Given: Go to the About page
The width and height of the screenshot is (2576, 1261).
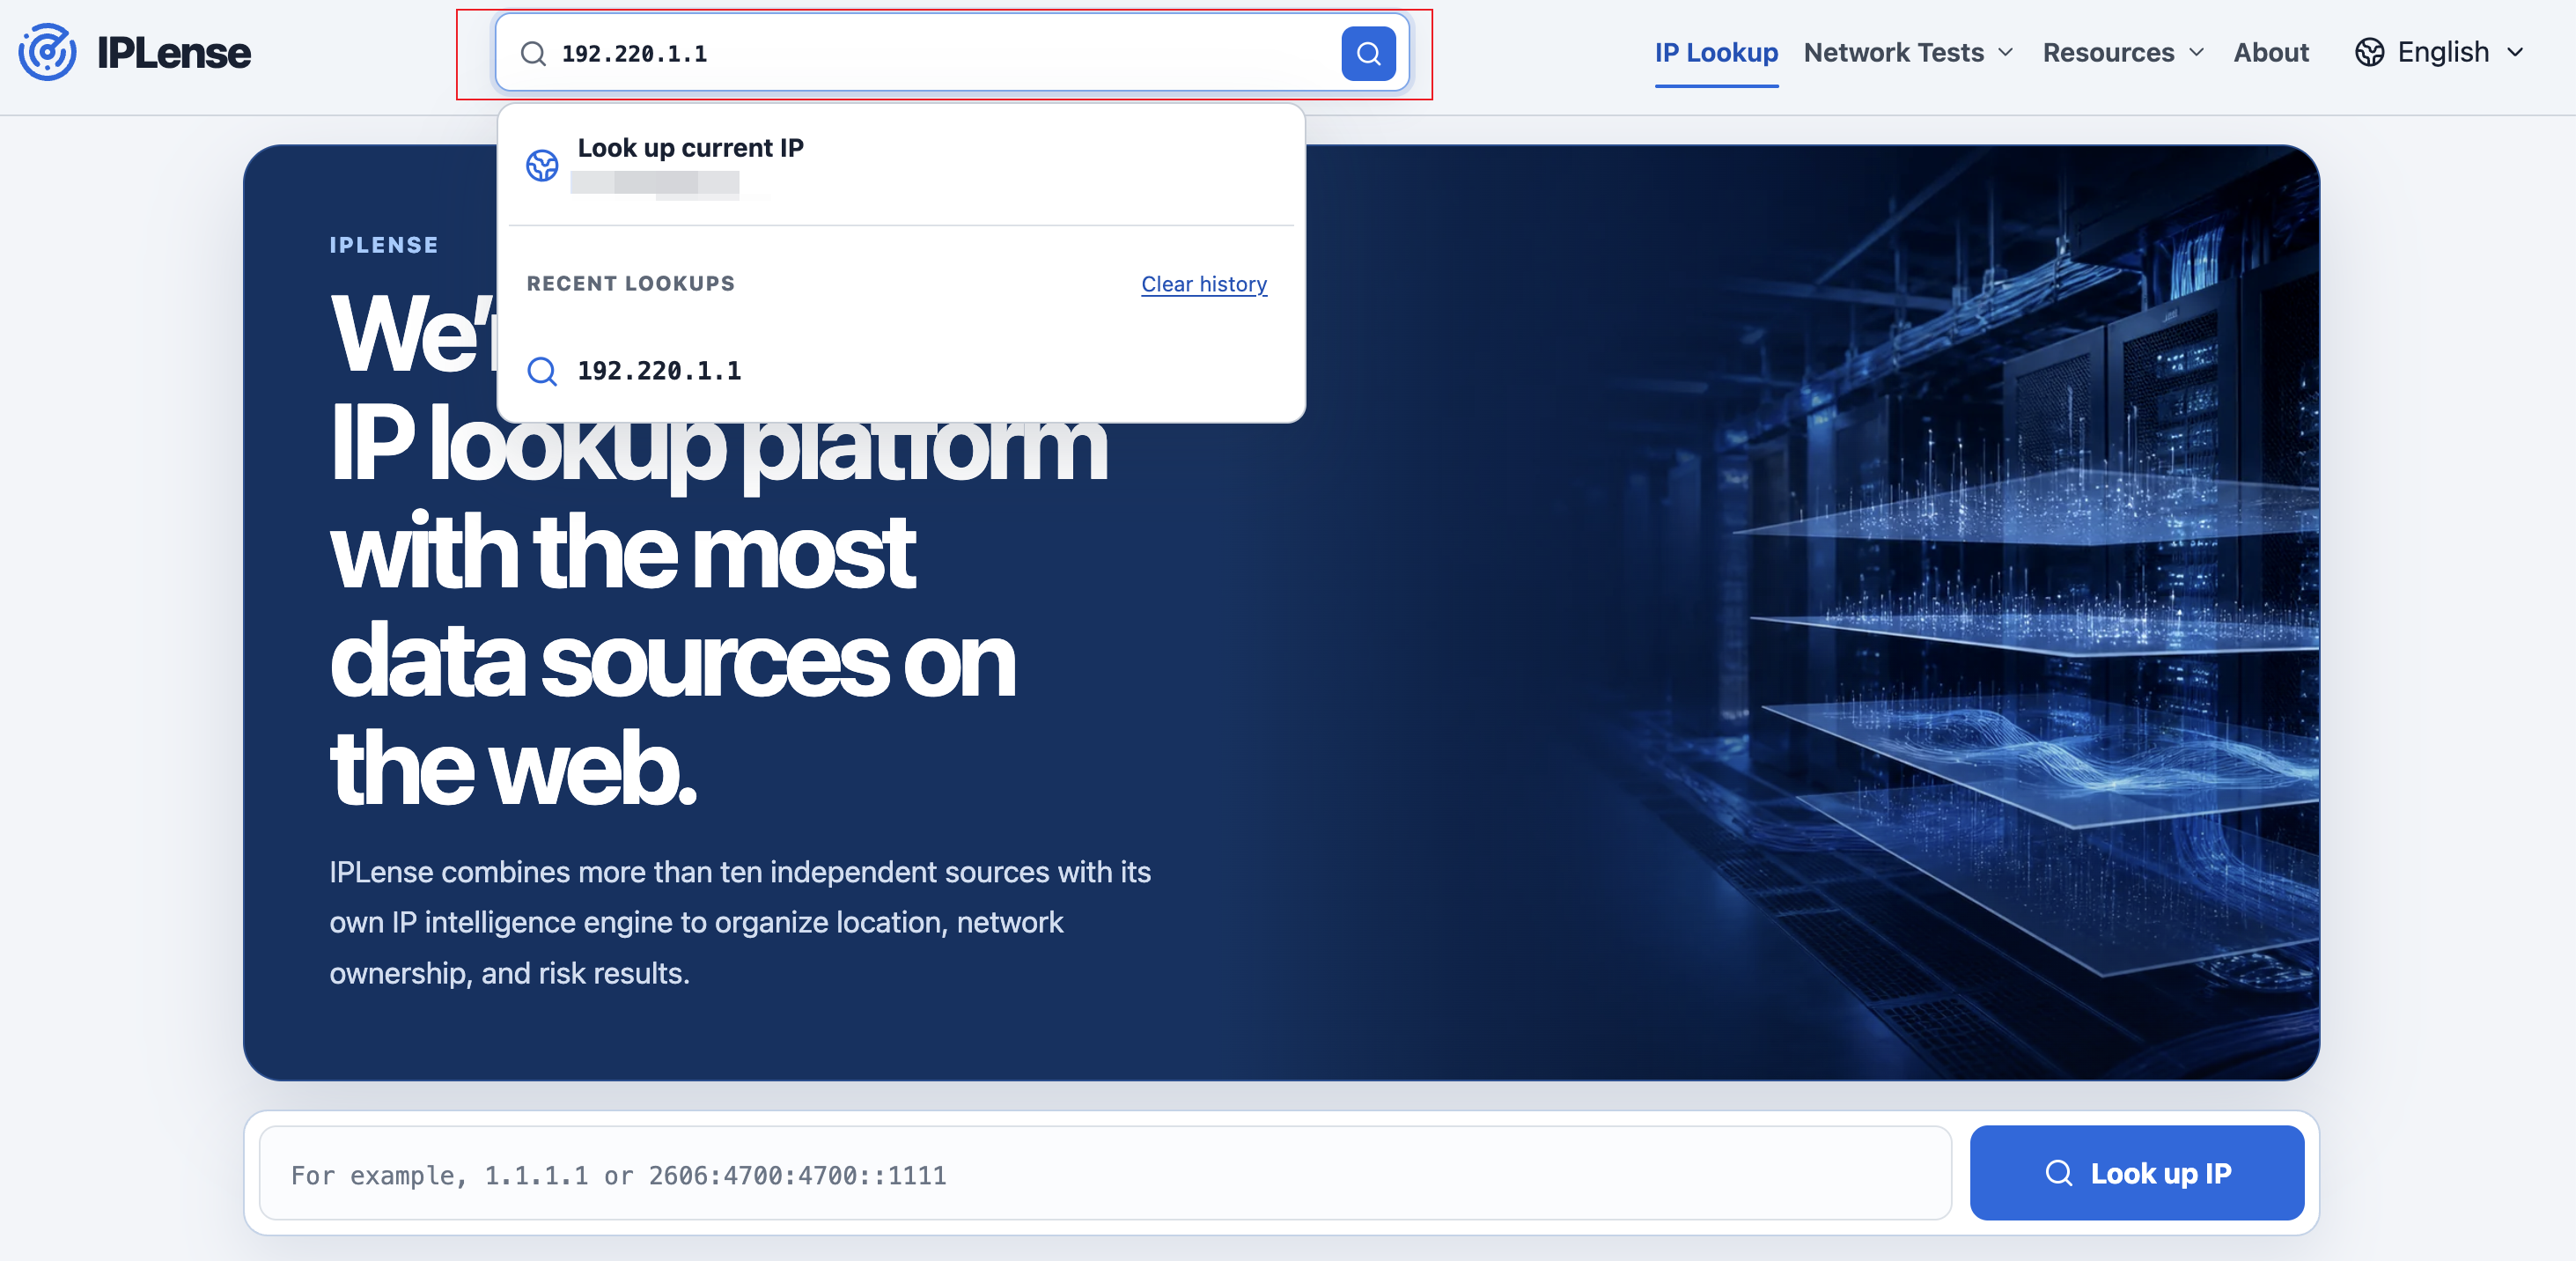Looking at the screenshot, I should (x=2271, y=52).
